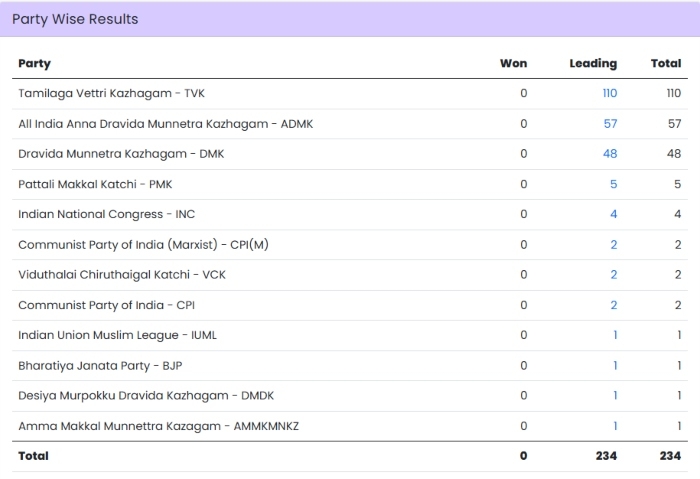Open BJP leading count link

615,366
